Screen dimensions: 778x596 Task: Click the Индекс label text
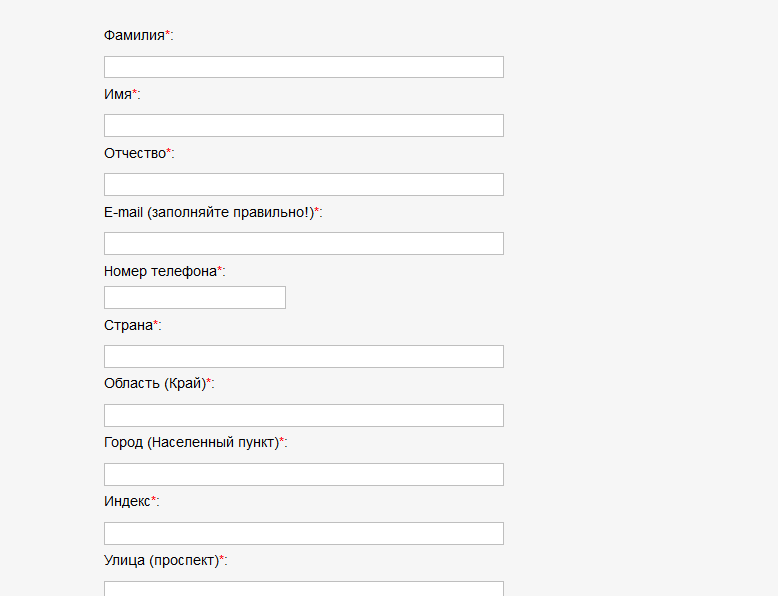pos(127,502)
